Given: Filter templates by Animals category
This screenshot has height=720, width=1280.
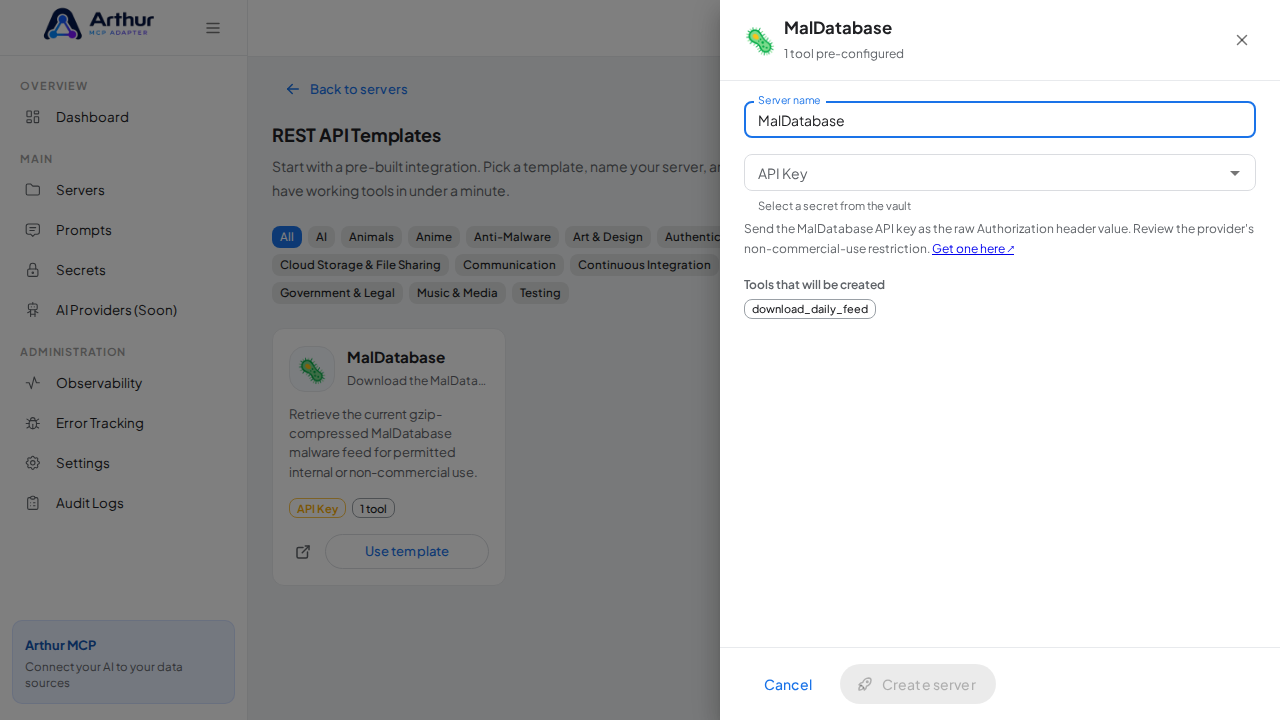Looking at the screenshot, I should pyautogui.click(x=371, y=237).
